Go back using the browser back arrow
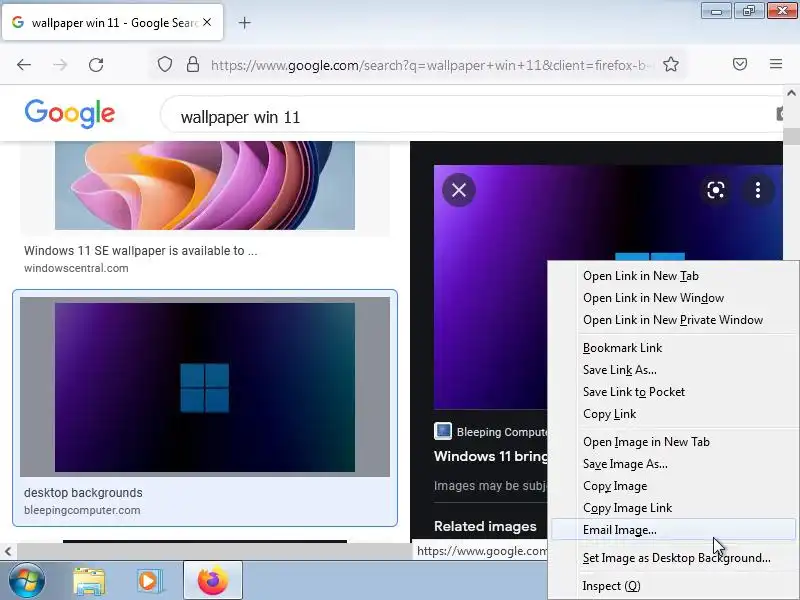Image resolution: width=800 pixels, height=600 pixels. coord(24,65)
